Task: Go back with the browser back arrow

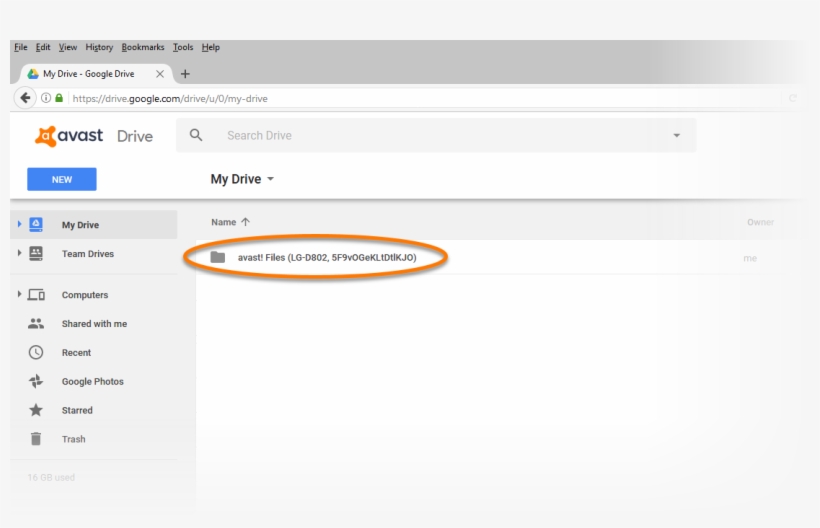Action: pyautogui.click(x=25, y=98)
